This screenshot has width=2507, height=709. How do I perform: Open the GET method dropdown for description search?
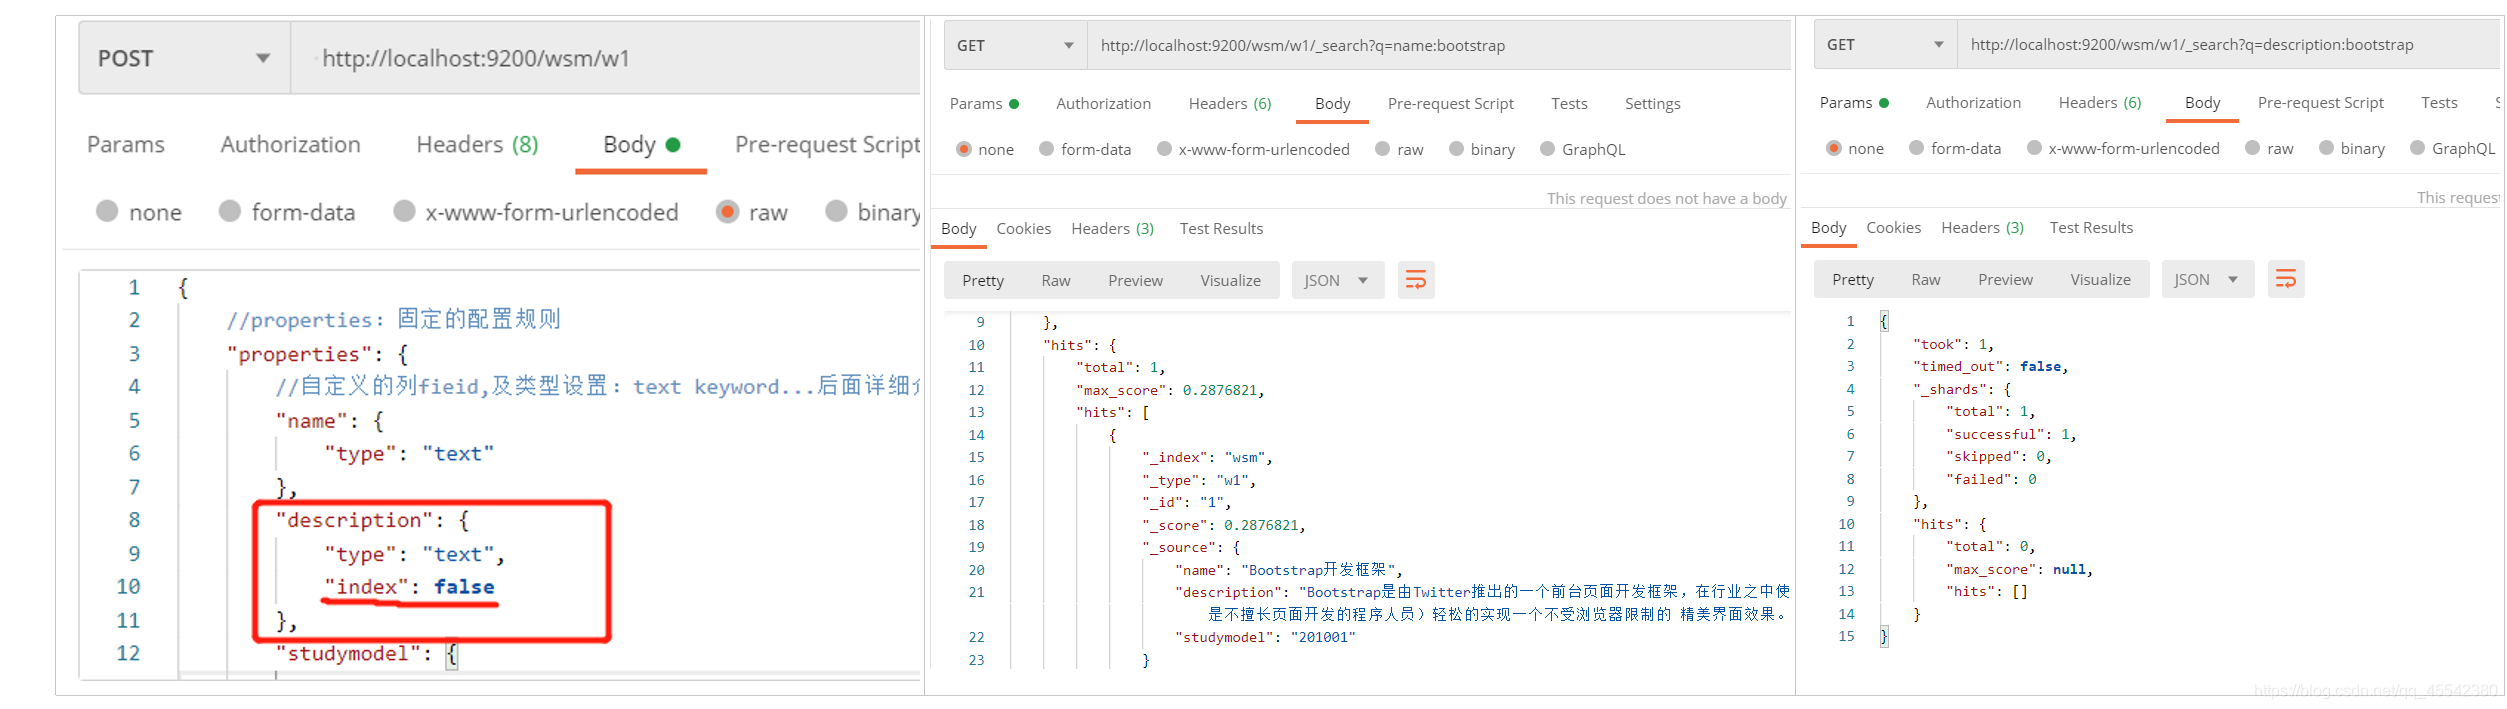click(x=1884, y=45)
